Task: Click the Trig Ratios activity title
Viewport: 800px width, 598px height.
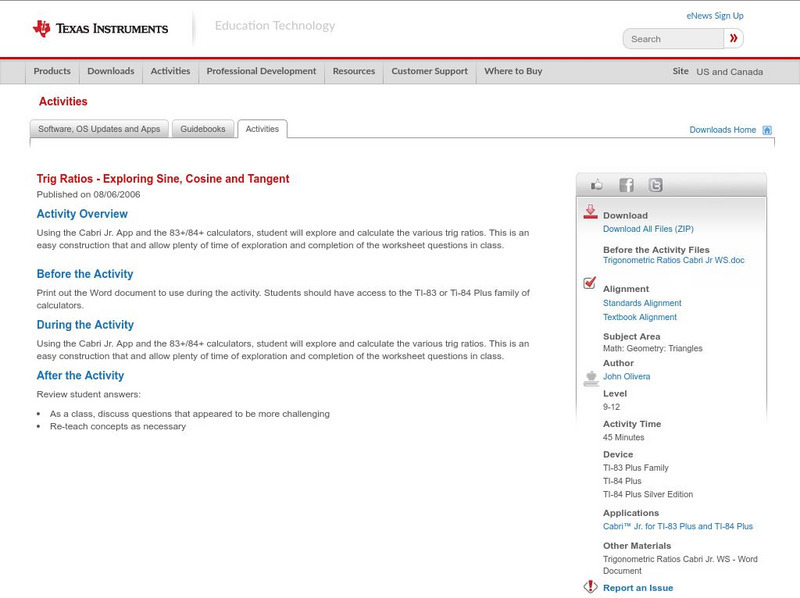Action: [x=163, y=179]
